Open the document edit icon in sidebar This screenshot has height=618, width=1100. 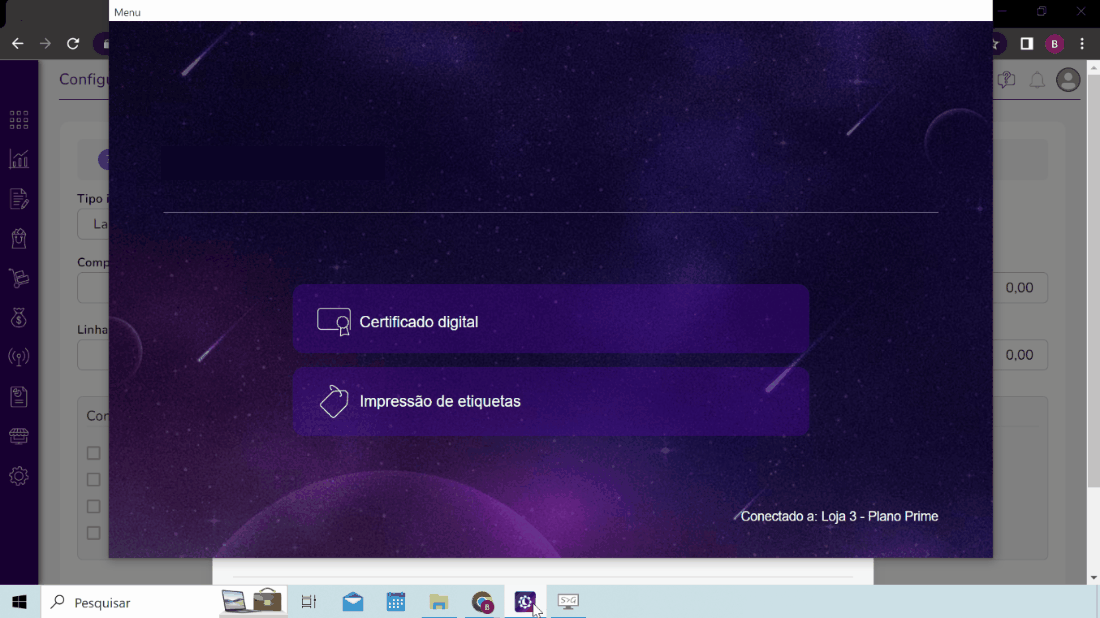(x=19, y=199)
